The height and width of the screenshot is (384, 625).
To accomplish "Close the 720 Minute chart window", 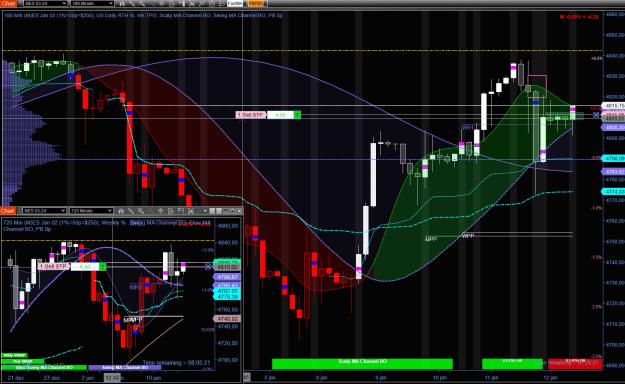I will (240, 211).
